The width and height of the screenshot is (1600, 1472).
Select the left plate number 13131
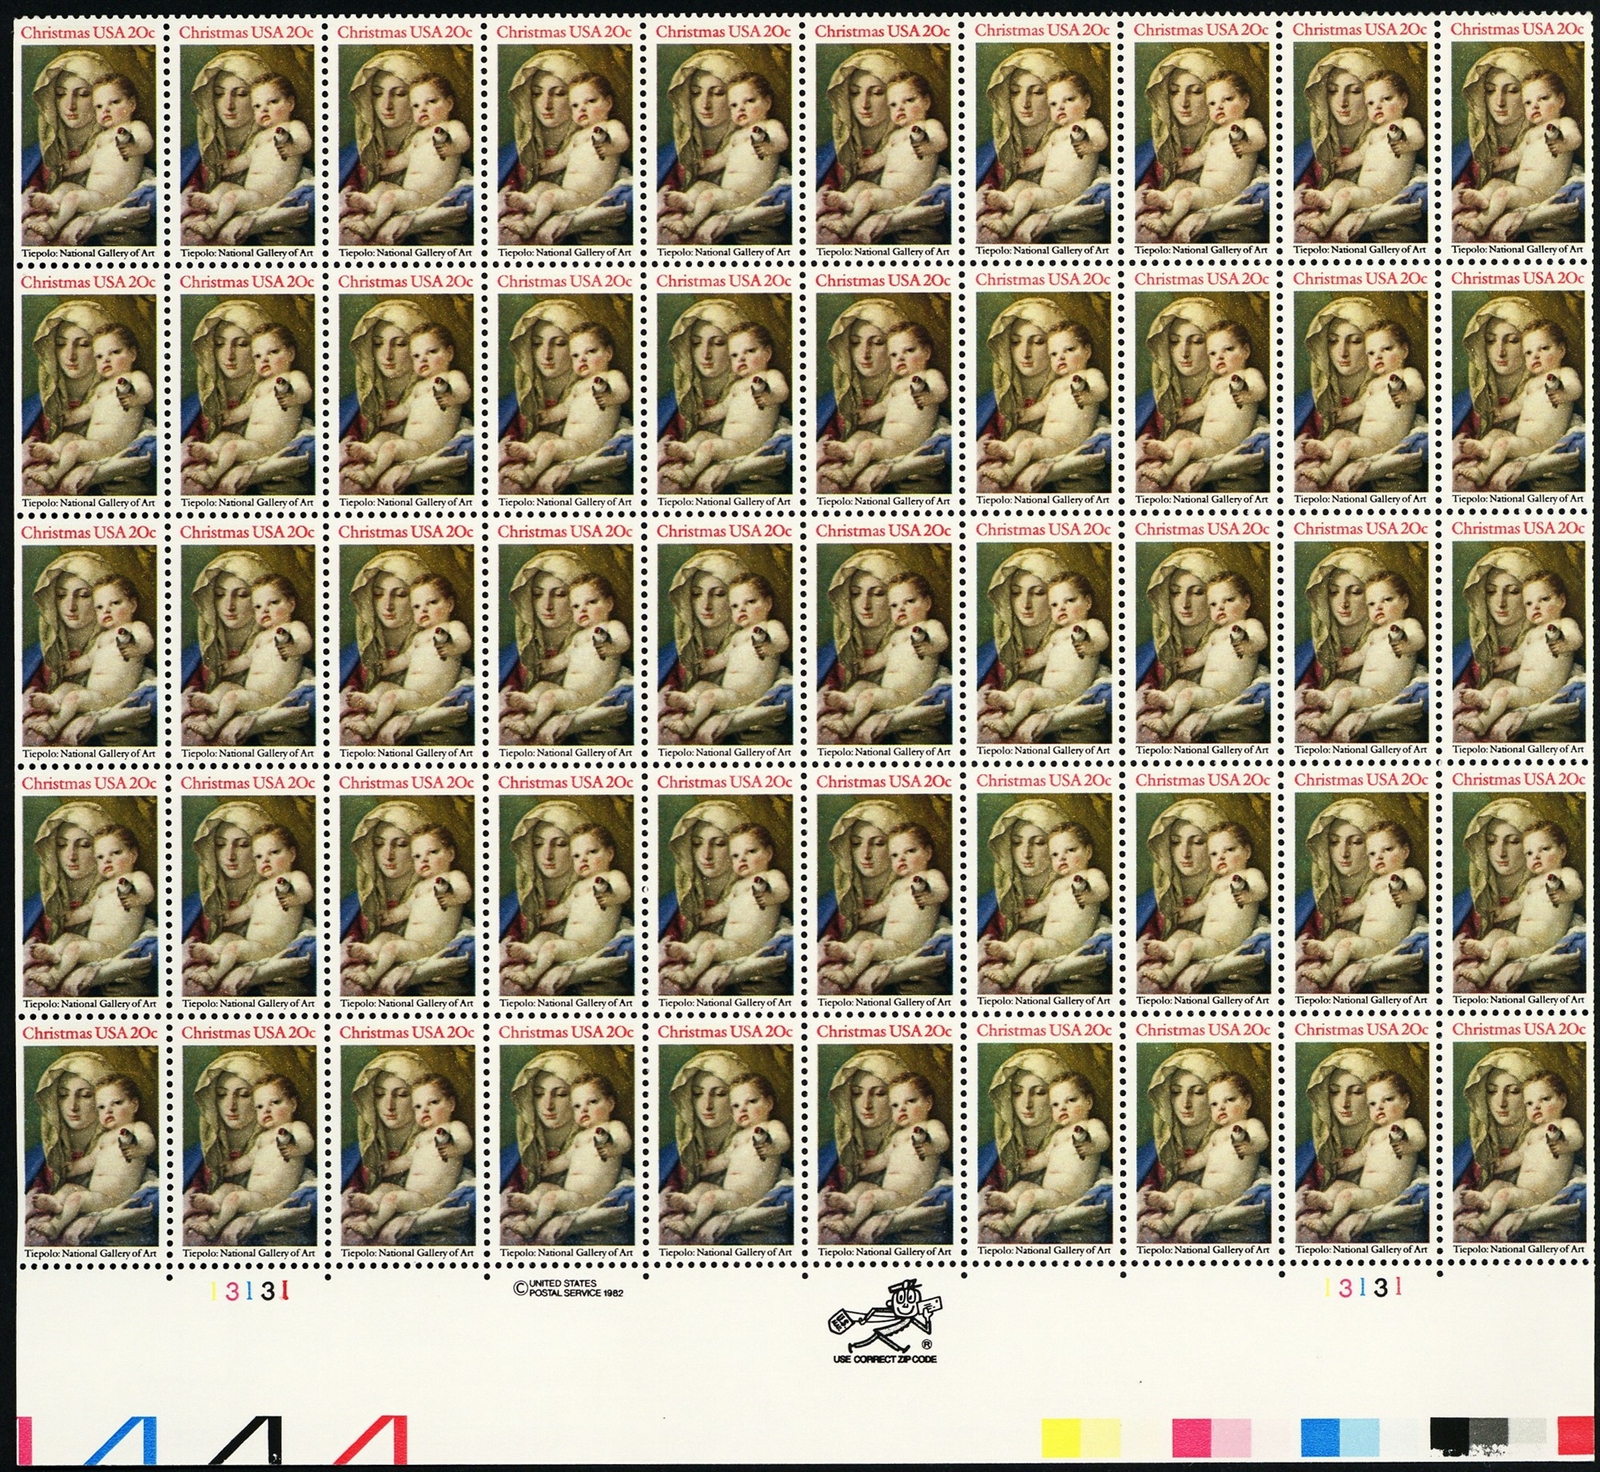tap(250, 1291)
